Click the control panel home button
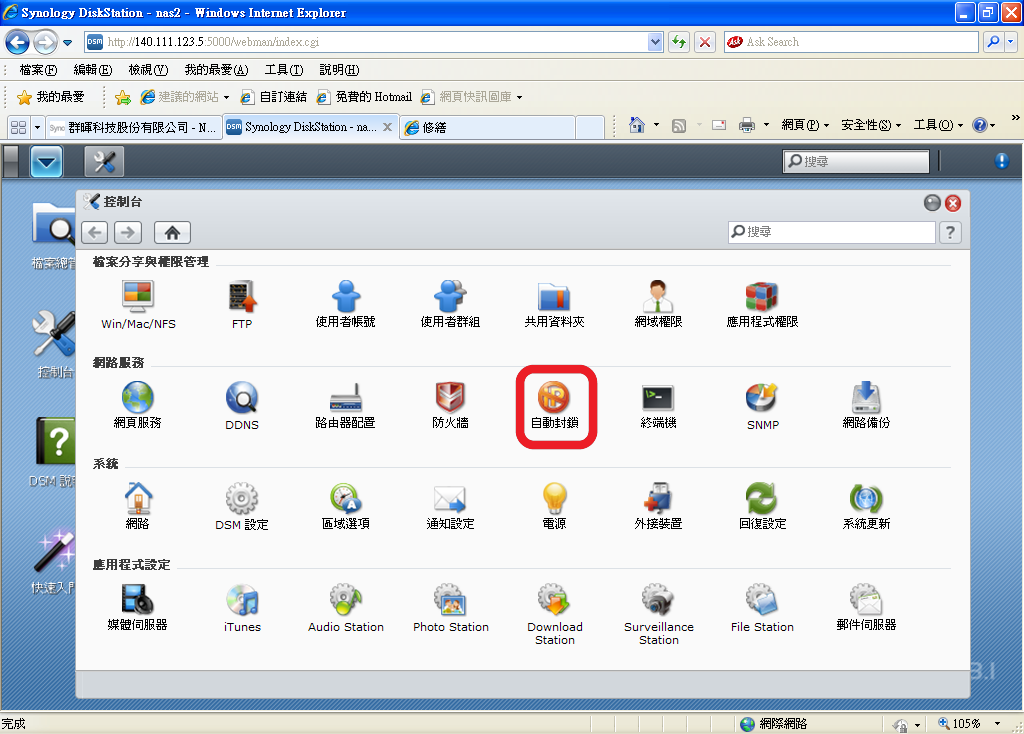 coord(172,232)
